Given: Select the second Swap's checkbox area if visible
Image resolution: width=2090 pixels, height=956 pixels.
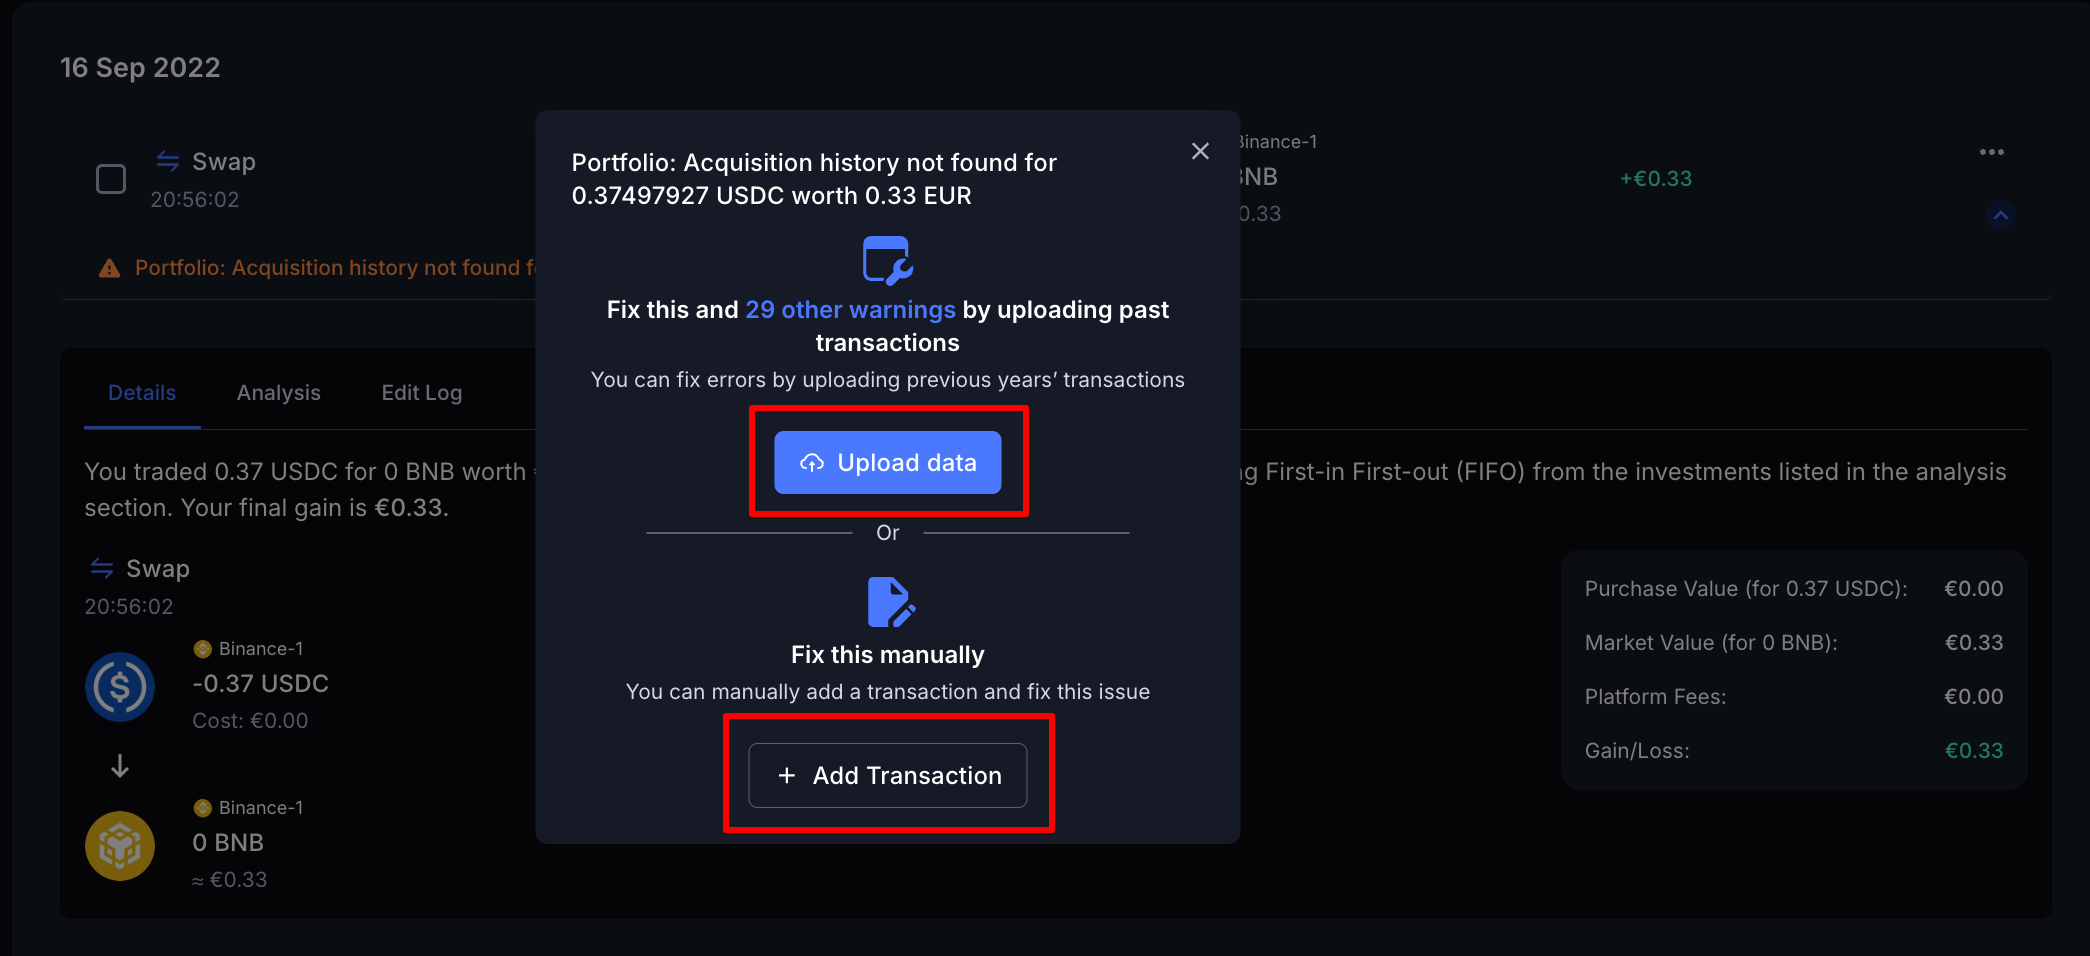Looking at the screenshot, I should pos(111,178).
